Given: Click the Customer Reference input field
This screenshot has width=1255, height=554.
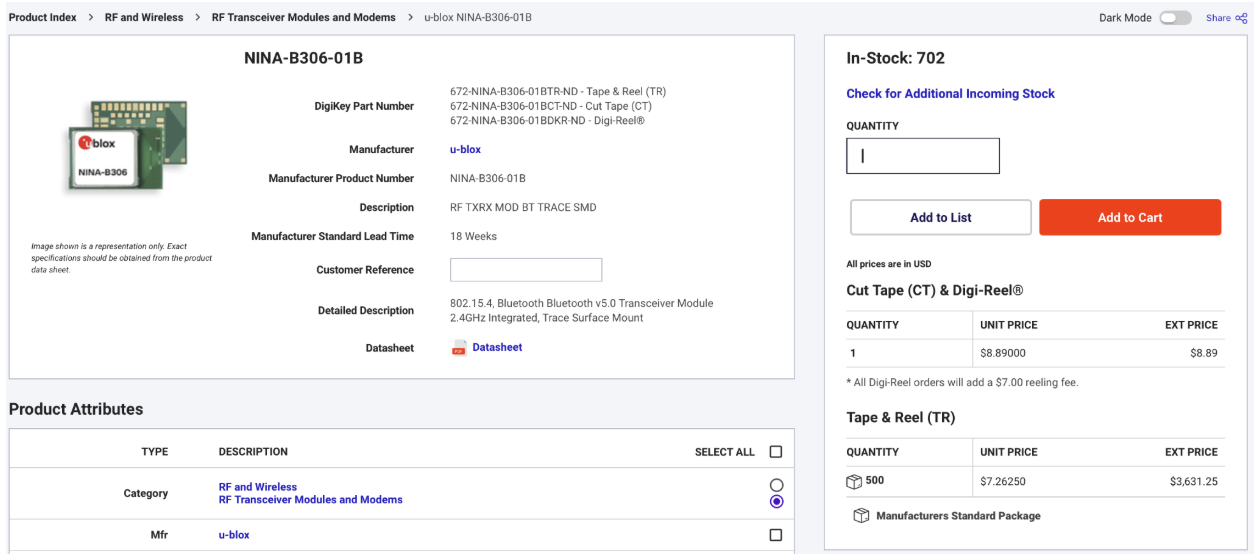Looking at the screenshot, I should coord(526,270).
